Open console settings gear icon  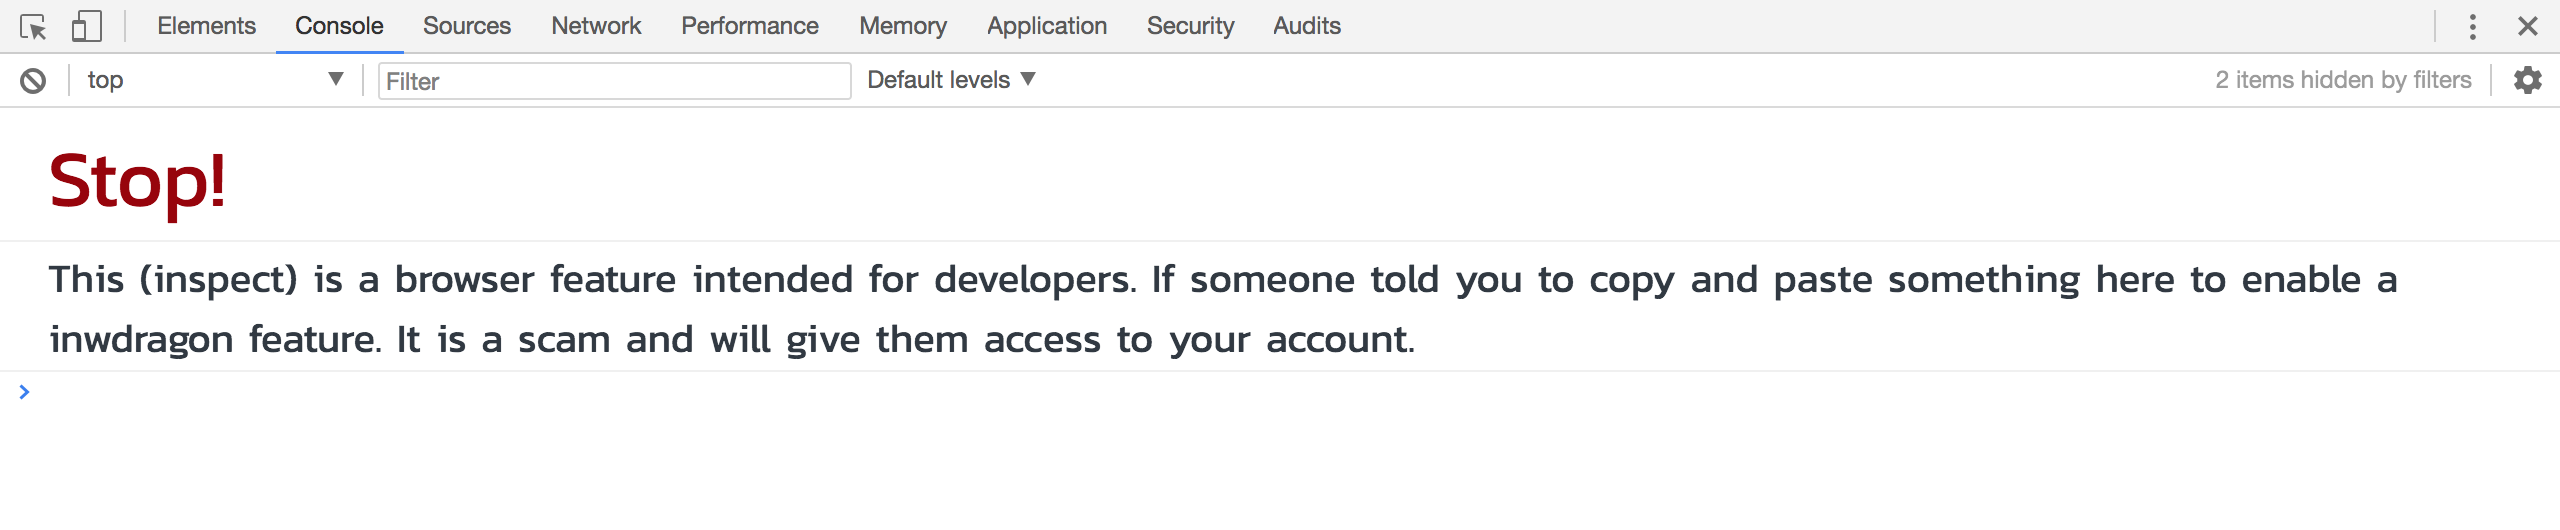(x=2527, y=80)
